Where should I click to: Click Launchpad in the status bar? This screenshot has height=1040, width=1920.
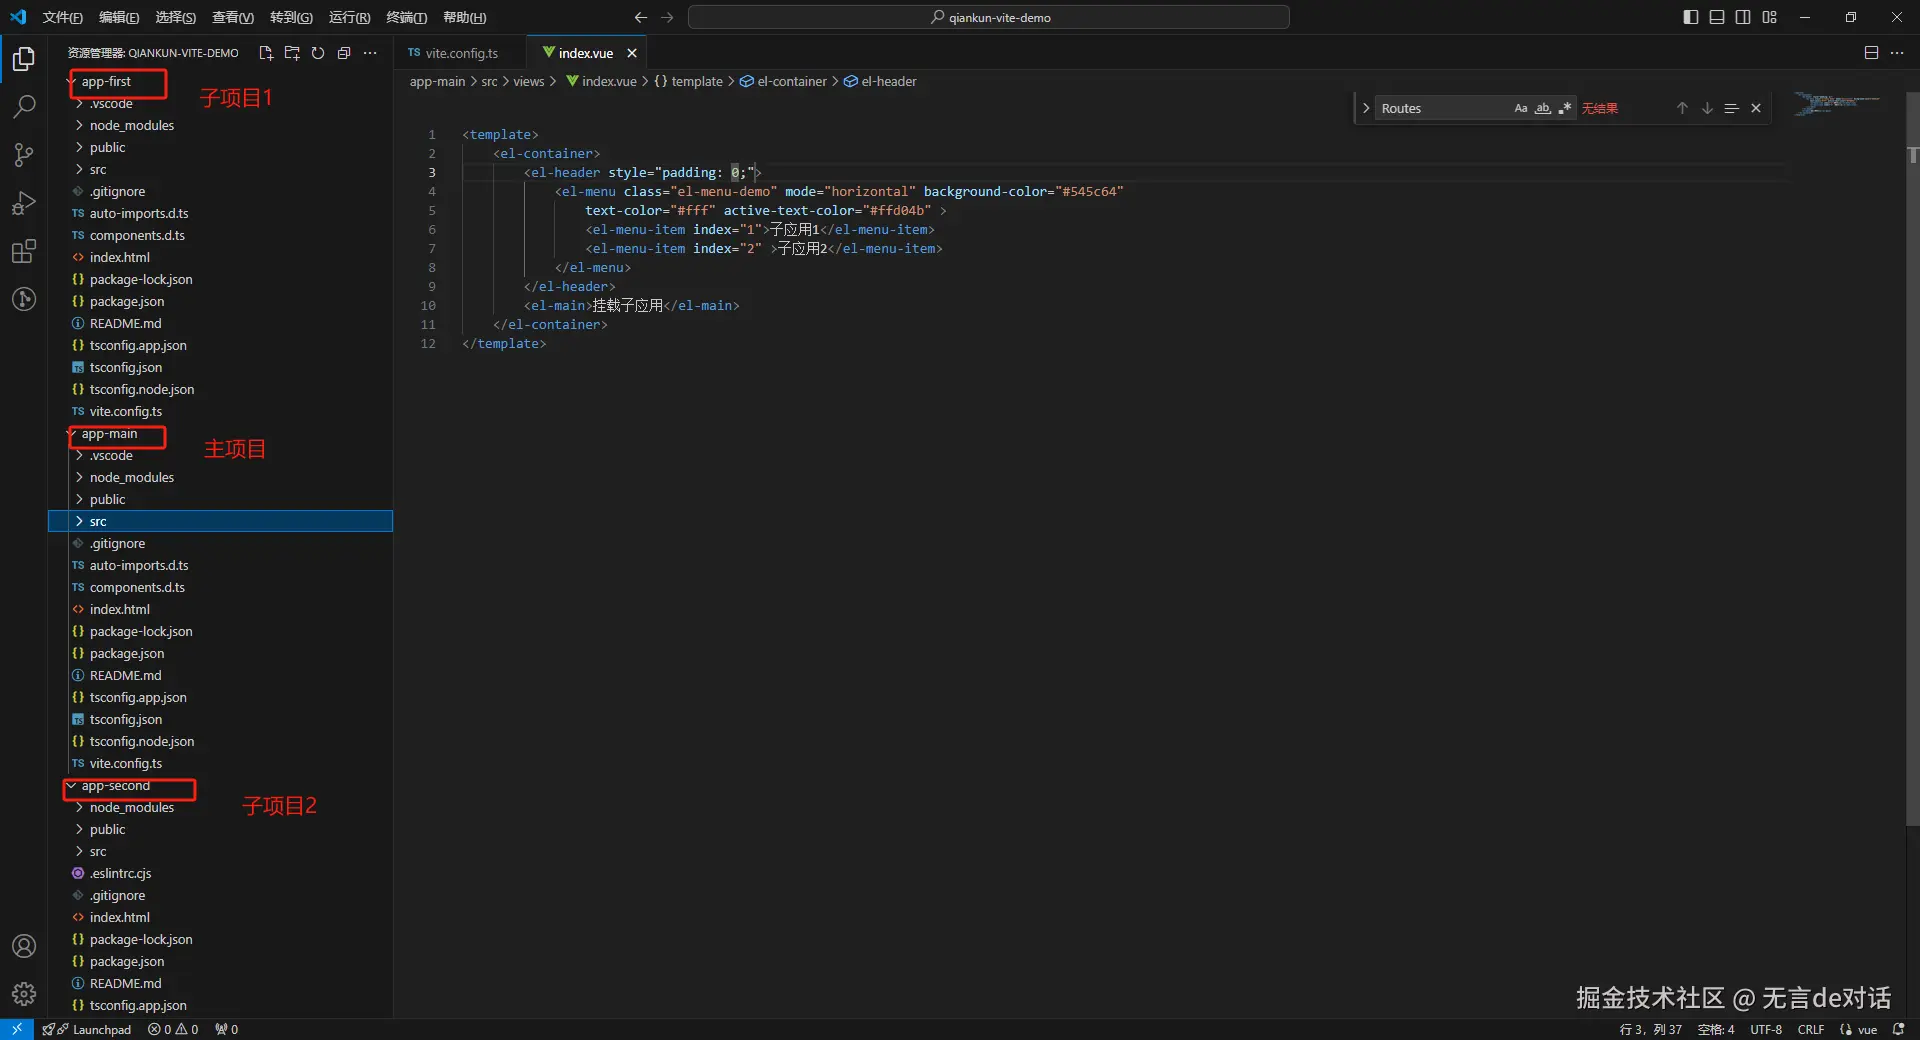(x=101, y=1029)
